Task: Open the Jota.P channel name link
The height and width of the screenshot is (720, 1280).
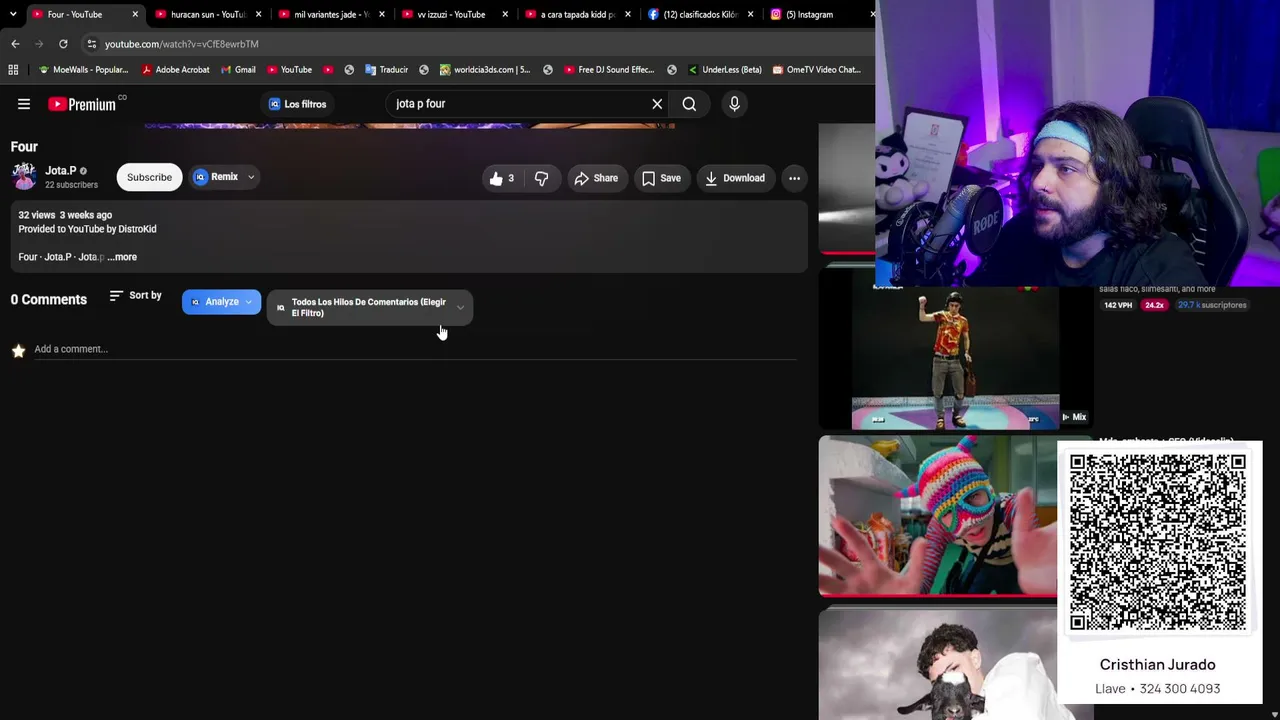Action: tap(60, 171)
